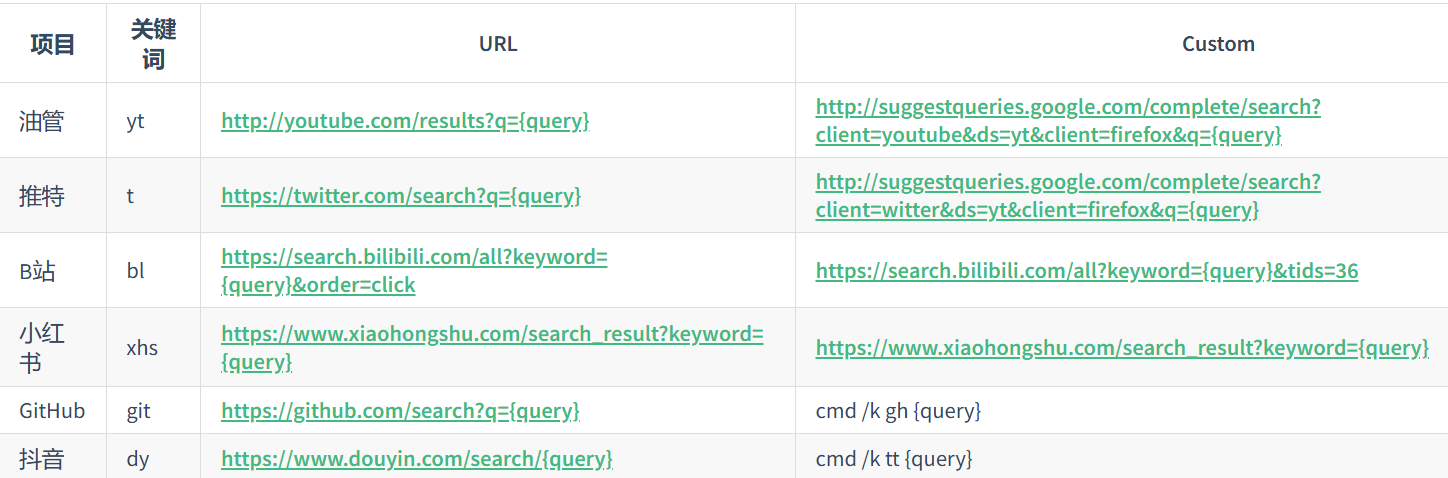The width and height of the screenshot is (1448, 478).
Task: Click the suggestqueries link with client=youtube
Action: pos(1068,121)
